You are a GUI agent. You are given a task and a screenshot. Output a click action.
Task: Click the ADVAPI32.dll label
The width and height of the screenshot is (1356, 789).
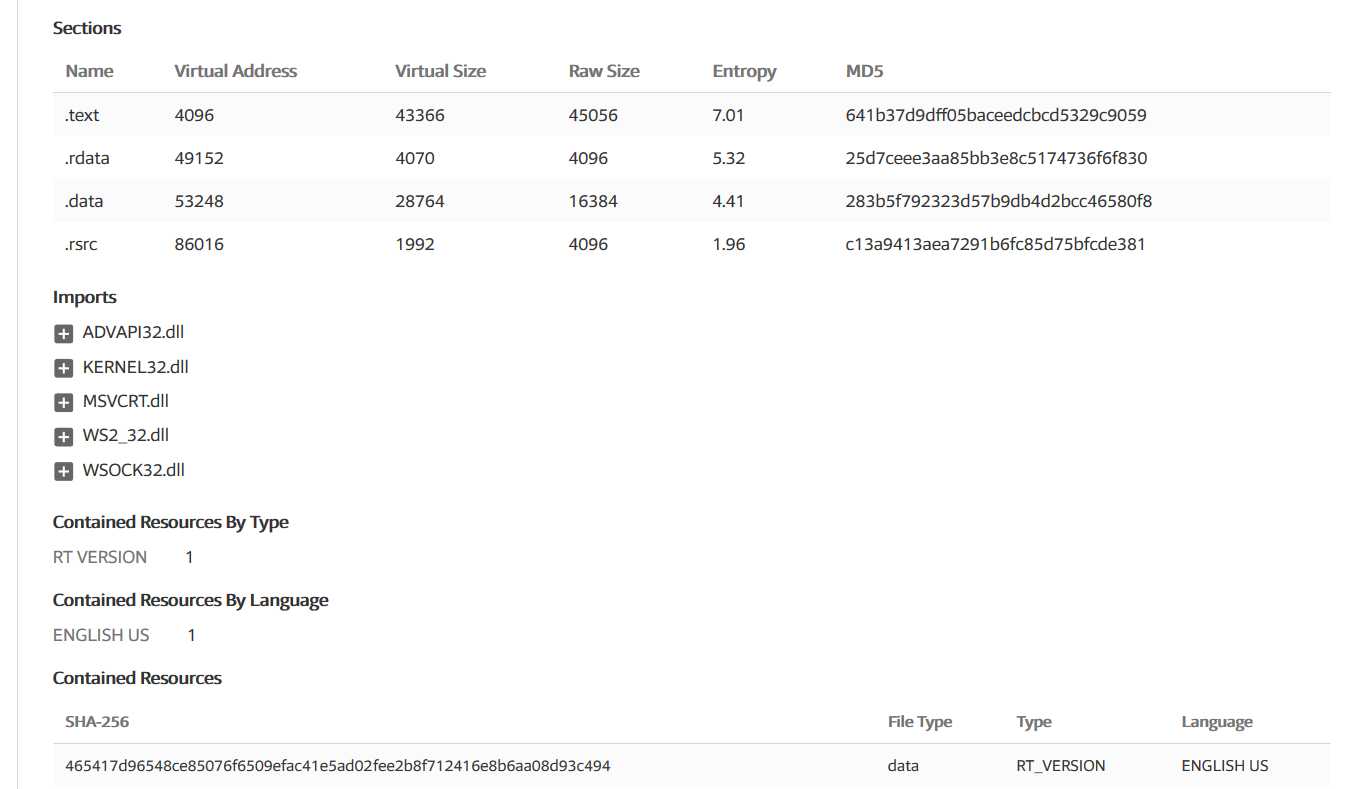133,333
